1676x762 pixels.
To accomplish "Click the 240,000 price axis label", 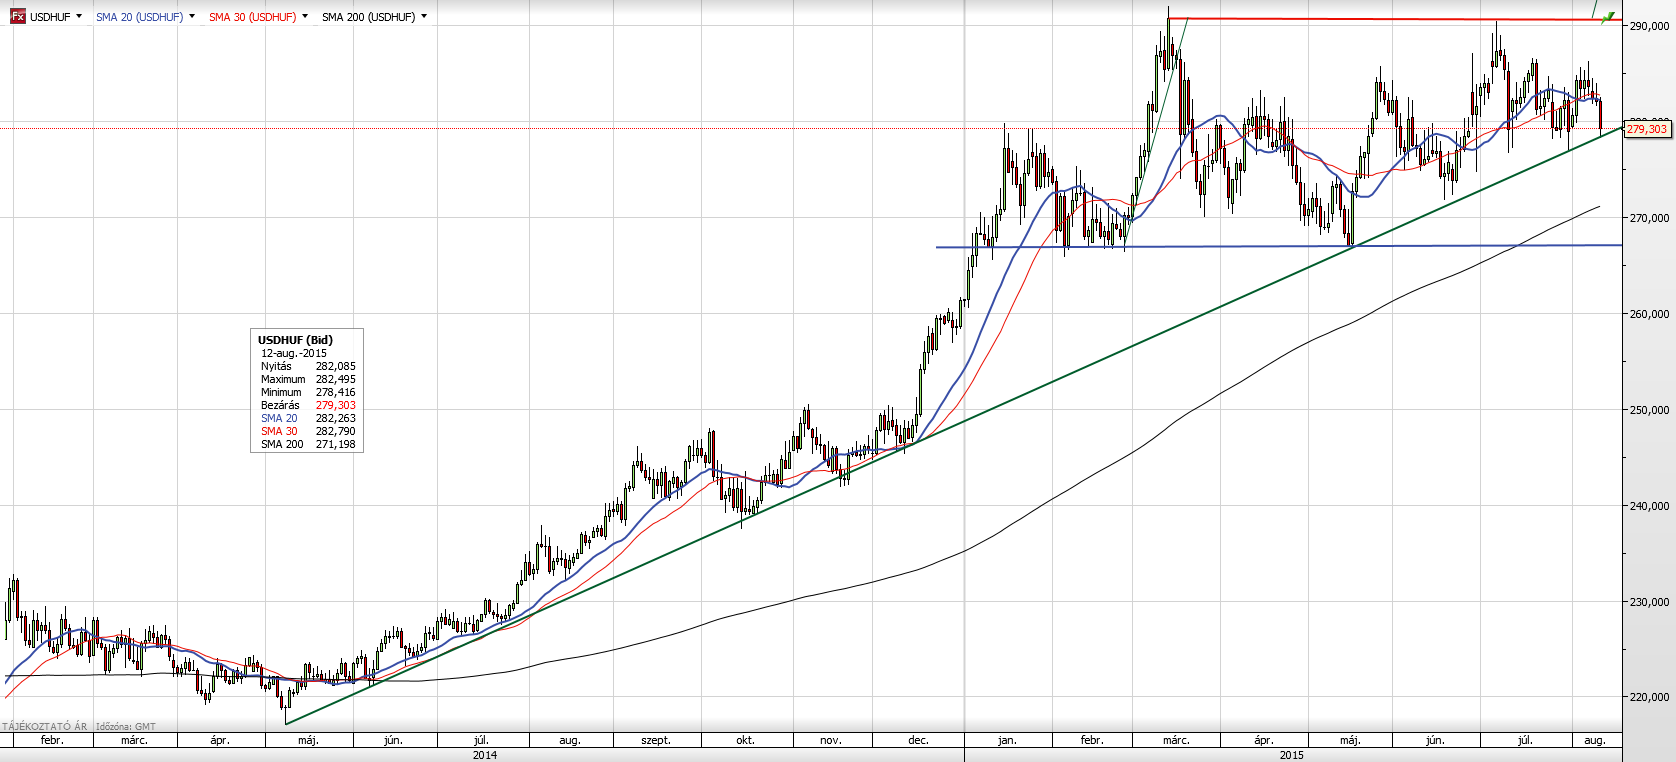I will point(1649,506).
